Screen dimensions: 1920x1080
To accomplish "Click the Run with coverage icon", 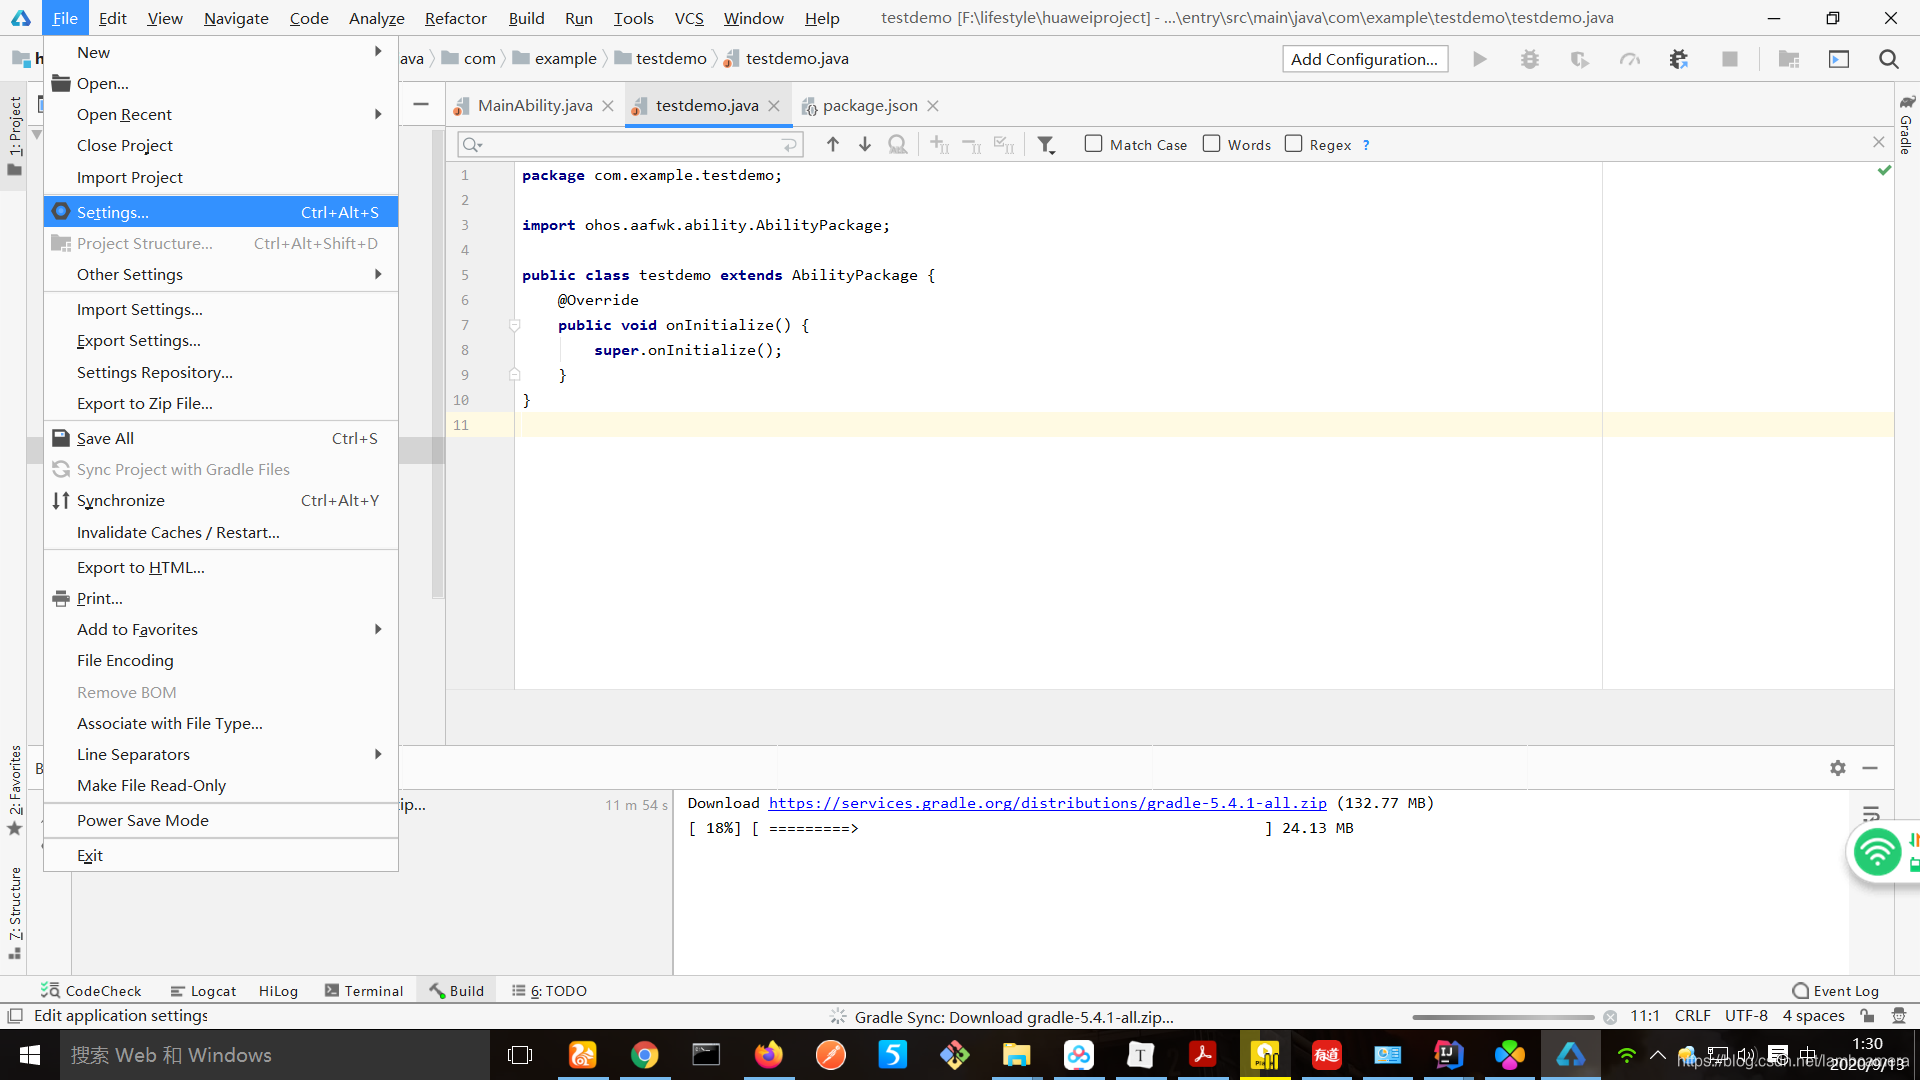I will tap(1579, 59).
